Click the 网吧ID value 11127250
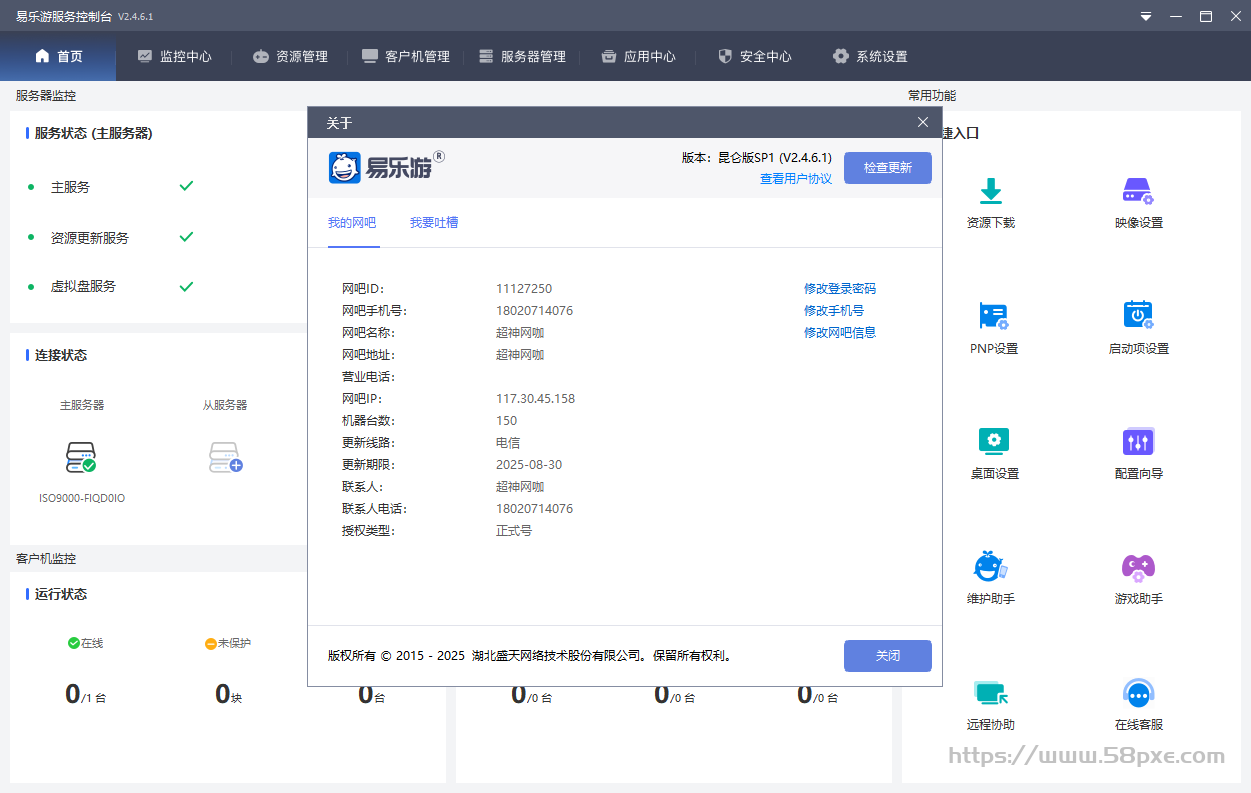The width and height of the screenshot is (1251, 793). [524, 288]
